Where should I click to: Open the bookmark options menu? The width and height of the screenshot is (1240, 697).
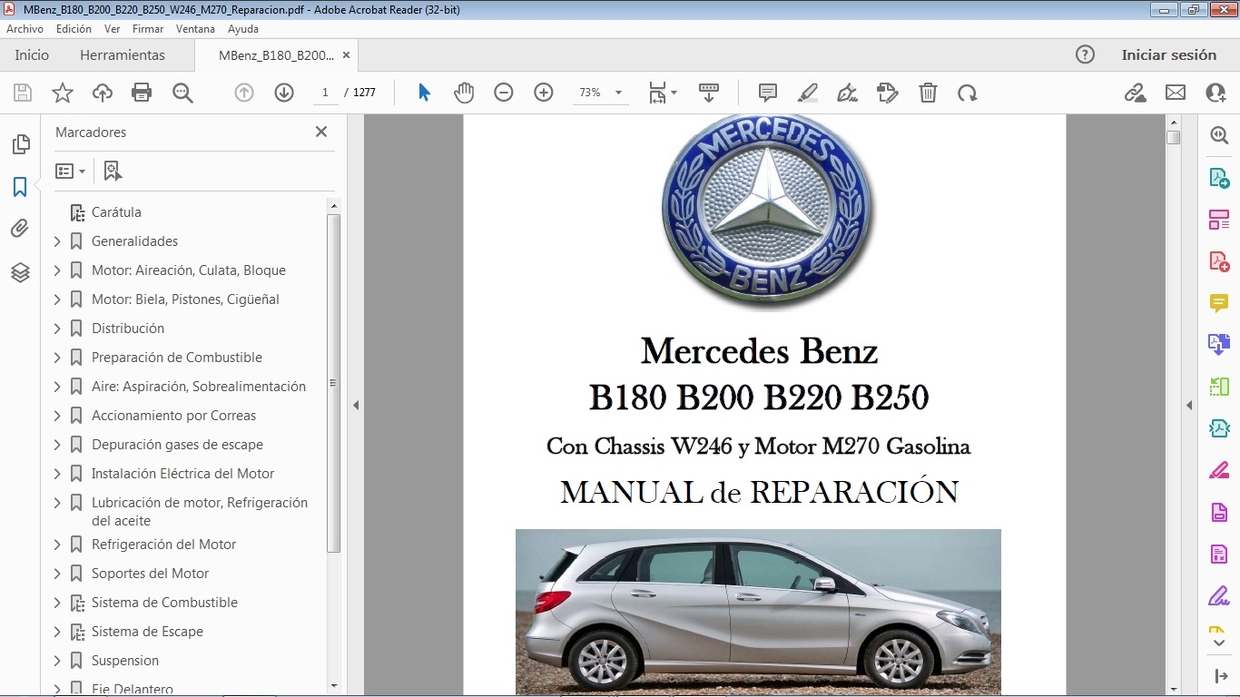tap(70, 170)
